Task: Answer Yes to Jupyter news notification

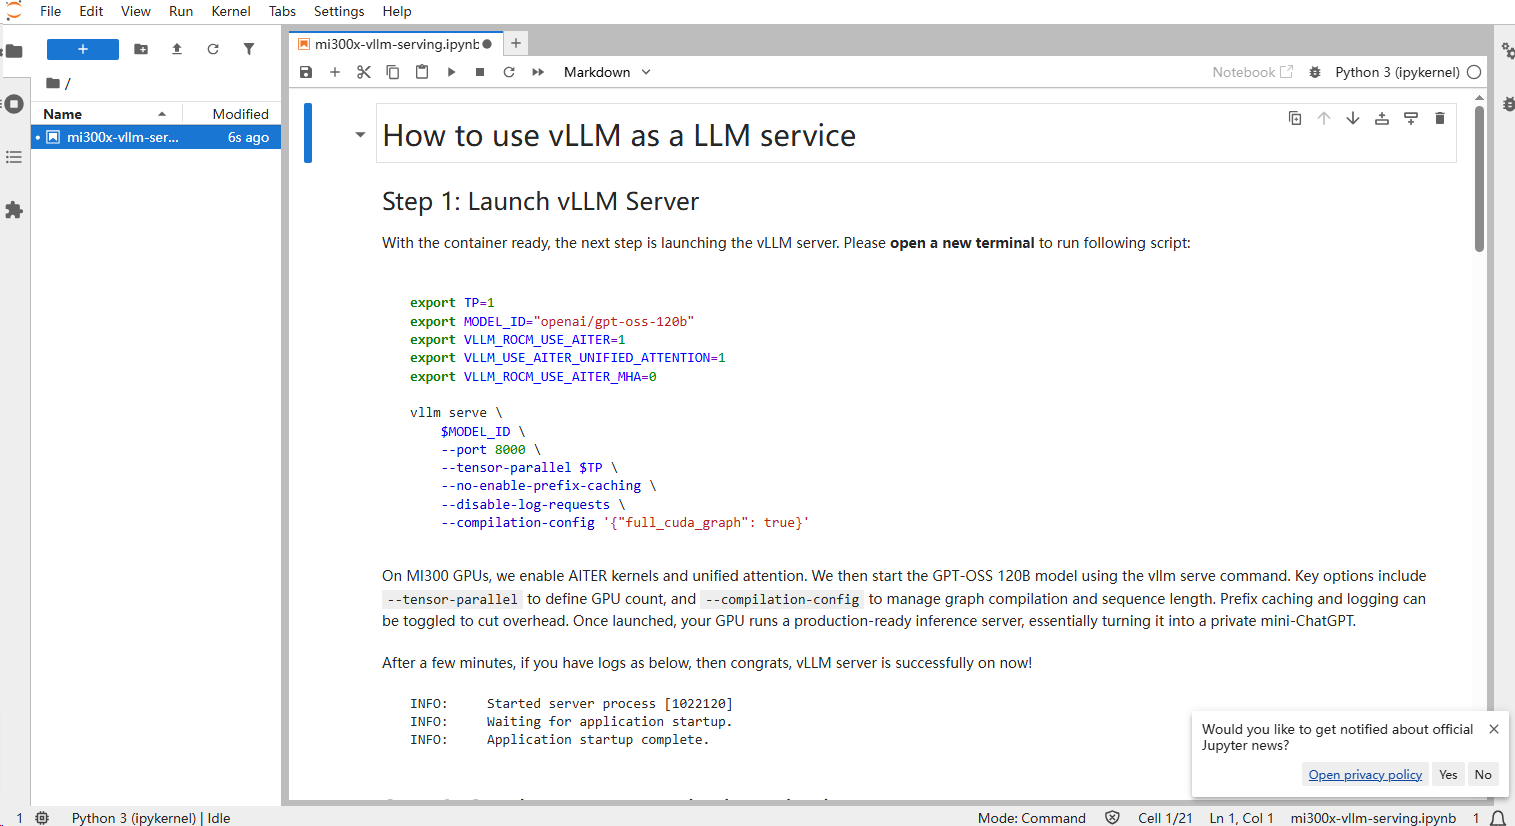Action: 1448,775
